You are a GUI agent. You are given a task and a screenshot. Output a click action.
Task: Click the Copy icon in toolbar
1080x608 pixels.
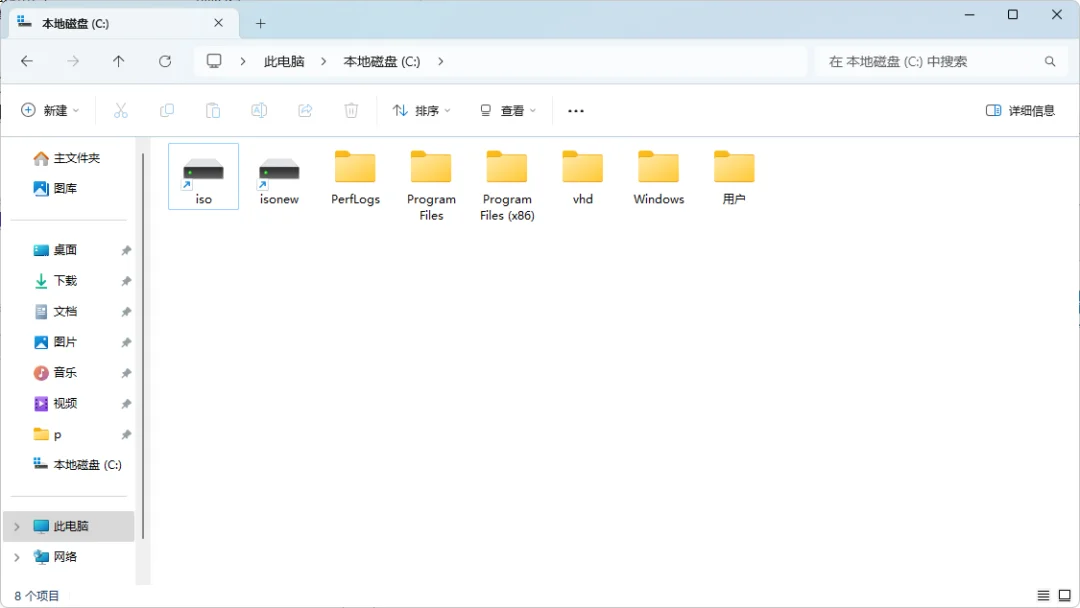click(x=167, y=110)
